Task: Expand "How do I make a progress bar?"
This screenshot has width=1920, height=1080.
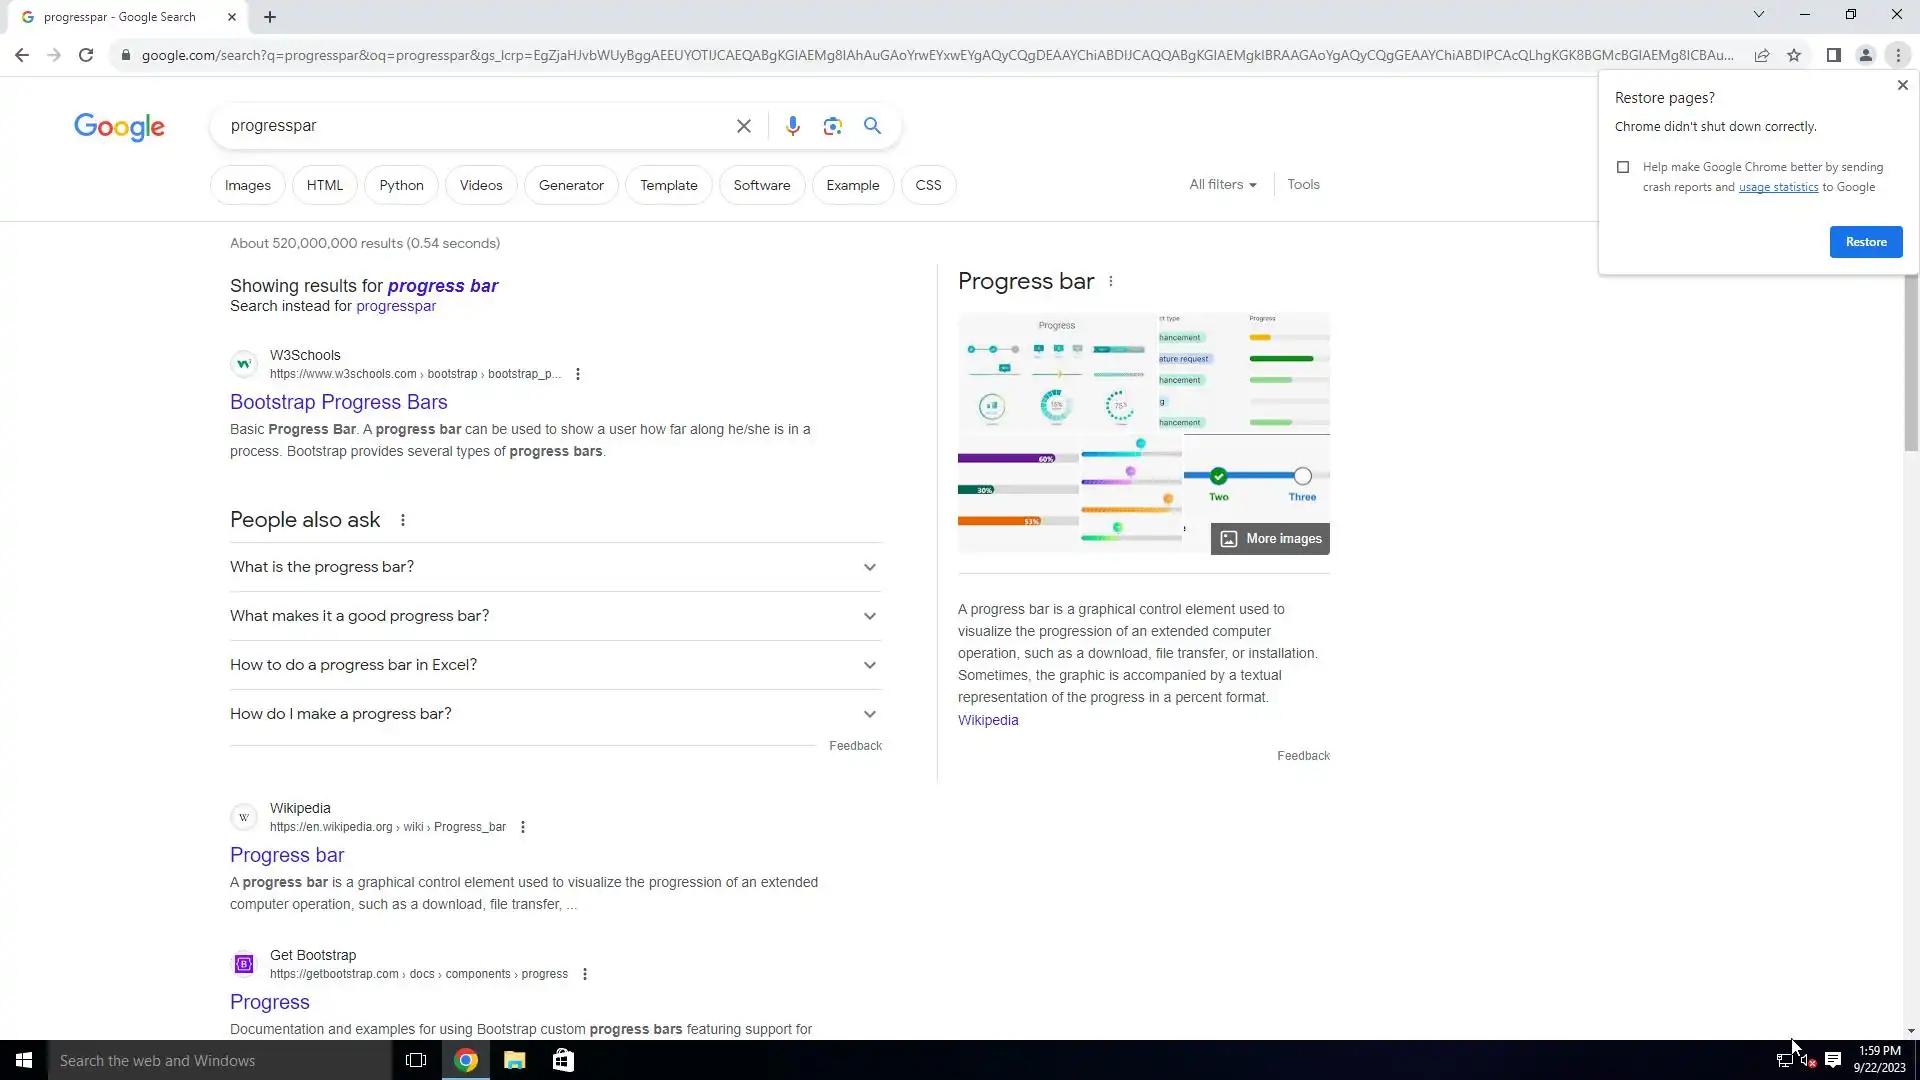Action: 555,714
